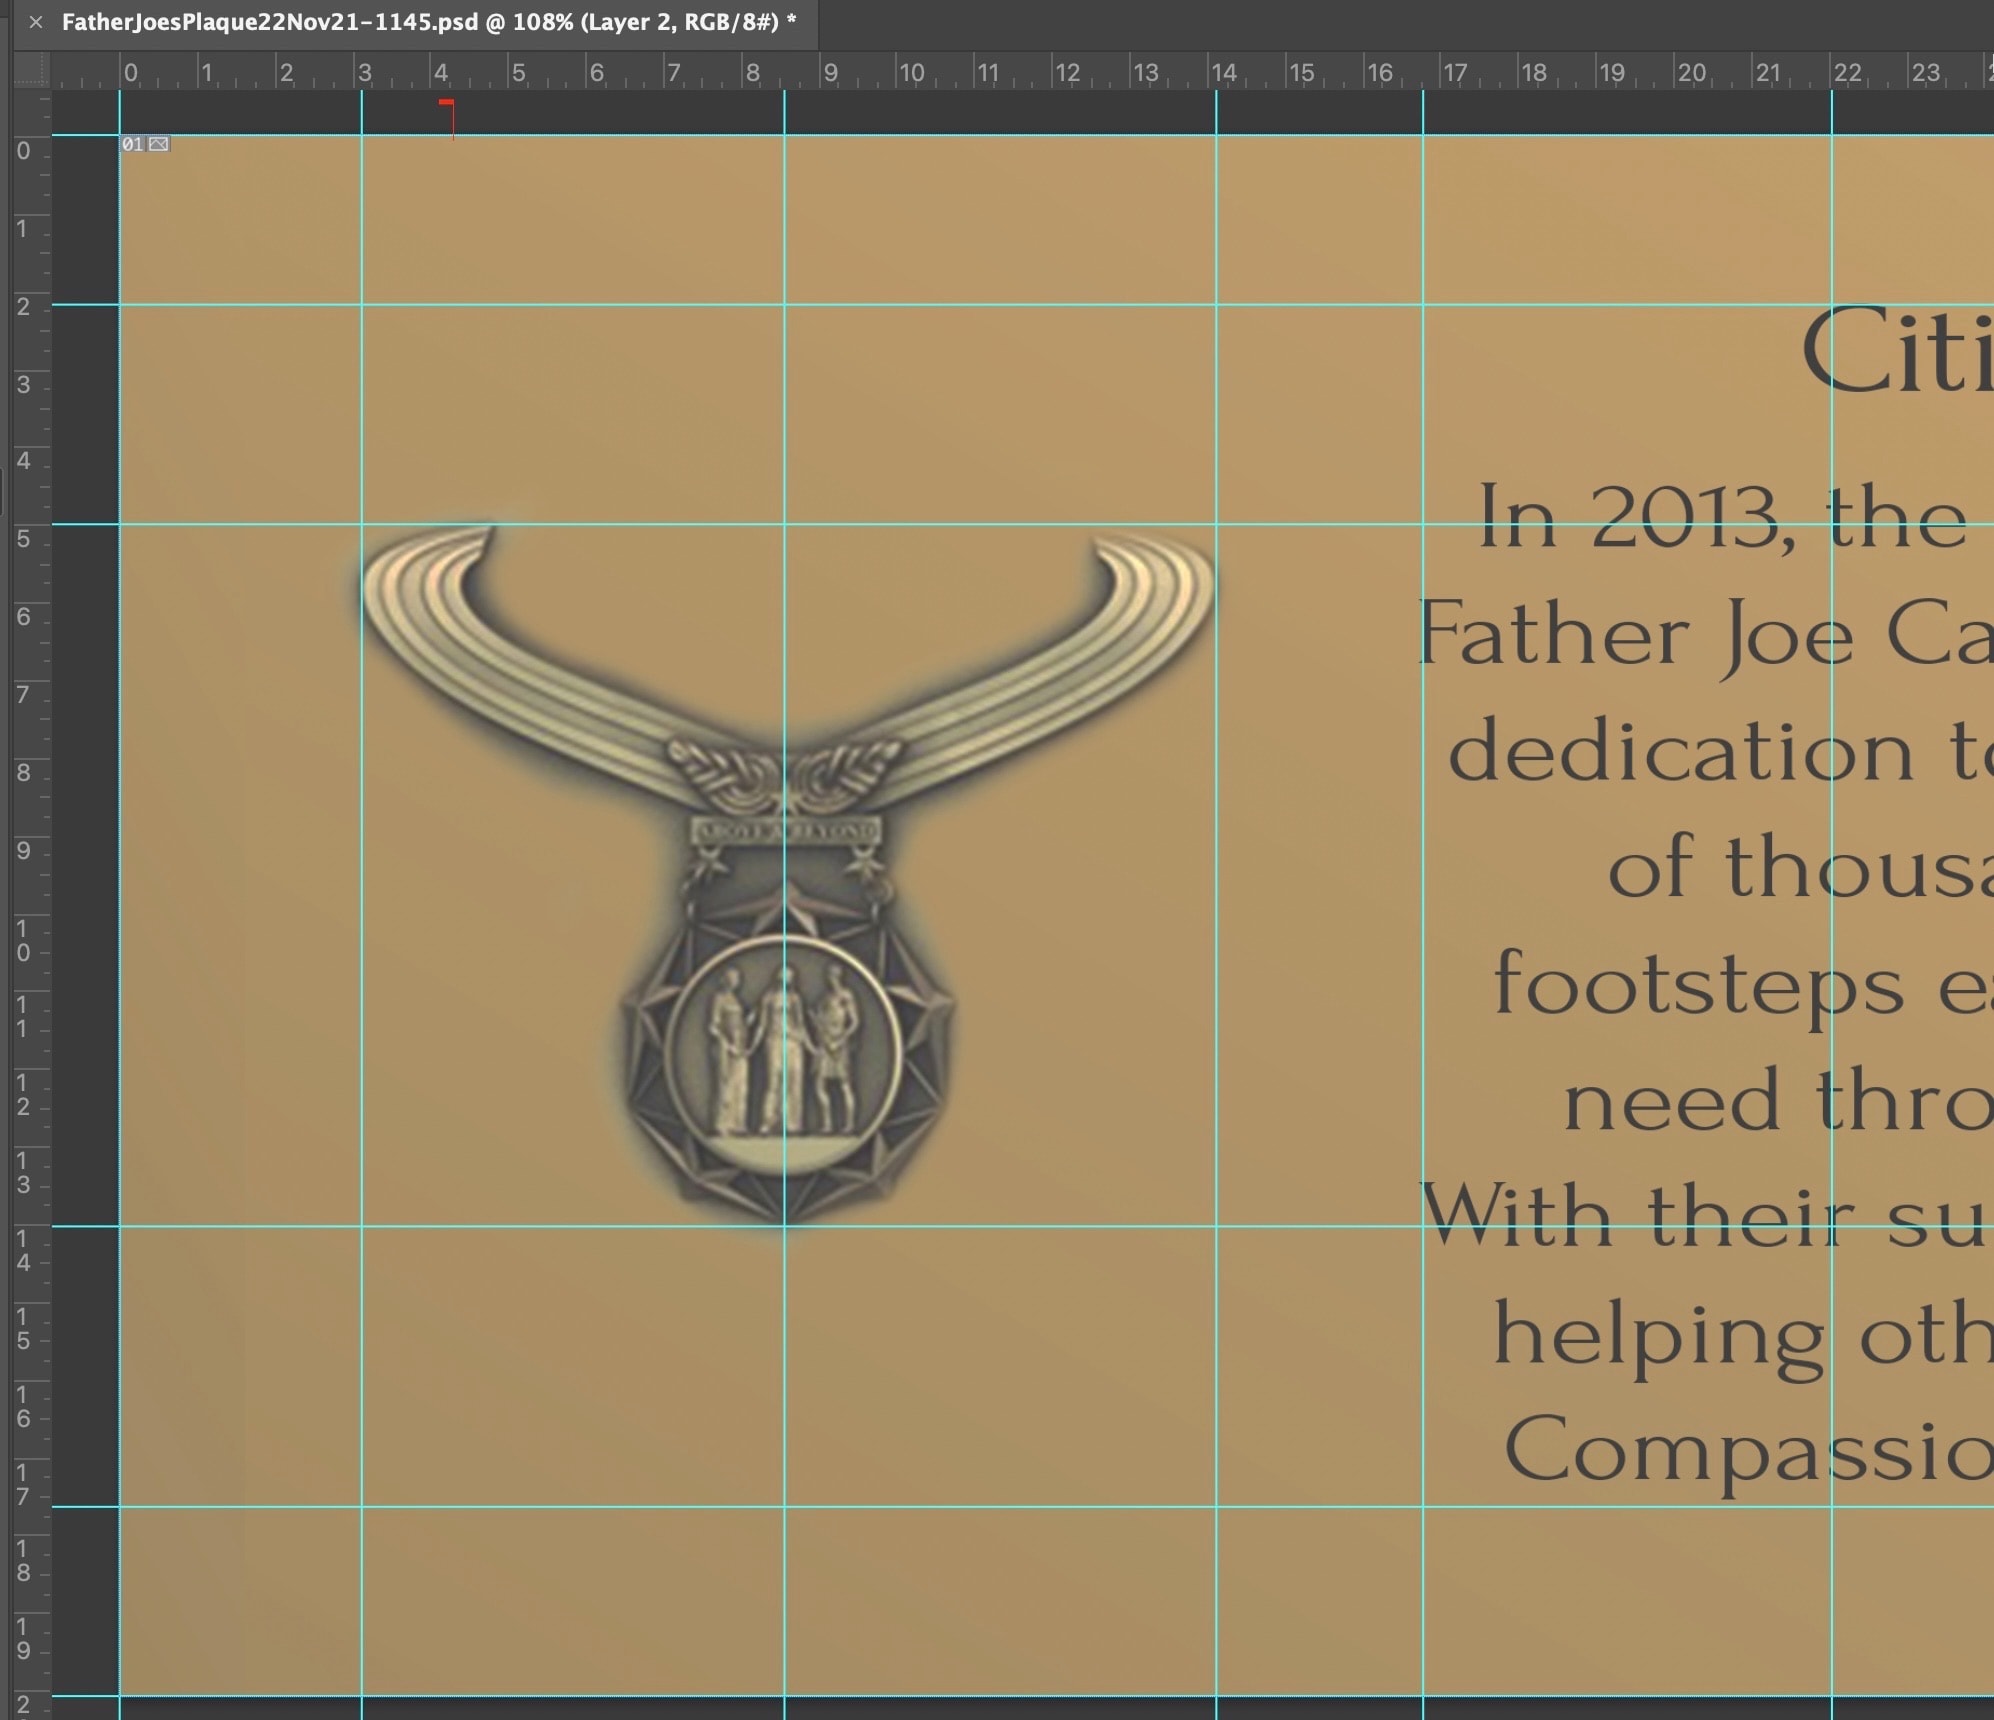Select the FatherJoesPlaque22Nov21-1145.psd document tab
The image size is (1994, 1720).
pos(428,22)
